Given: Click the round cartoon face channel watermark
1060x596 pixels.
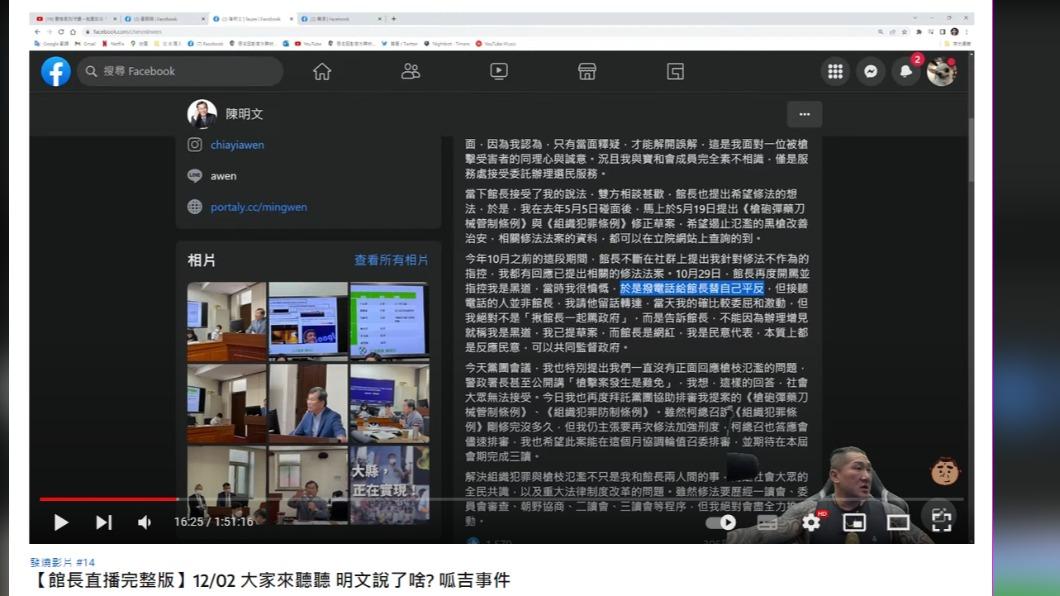Looking at the screenshot, I should (945, 471).
